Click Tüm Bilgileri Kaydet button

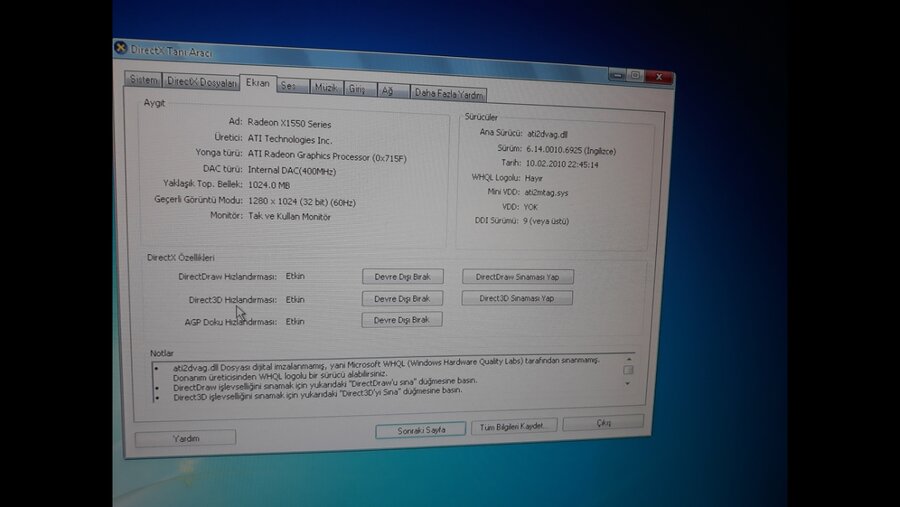(514, 426)
